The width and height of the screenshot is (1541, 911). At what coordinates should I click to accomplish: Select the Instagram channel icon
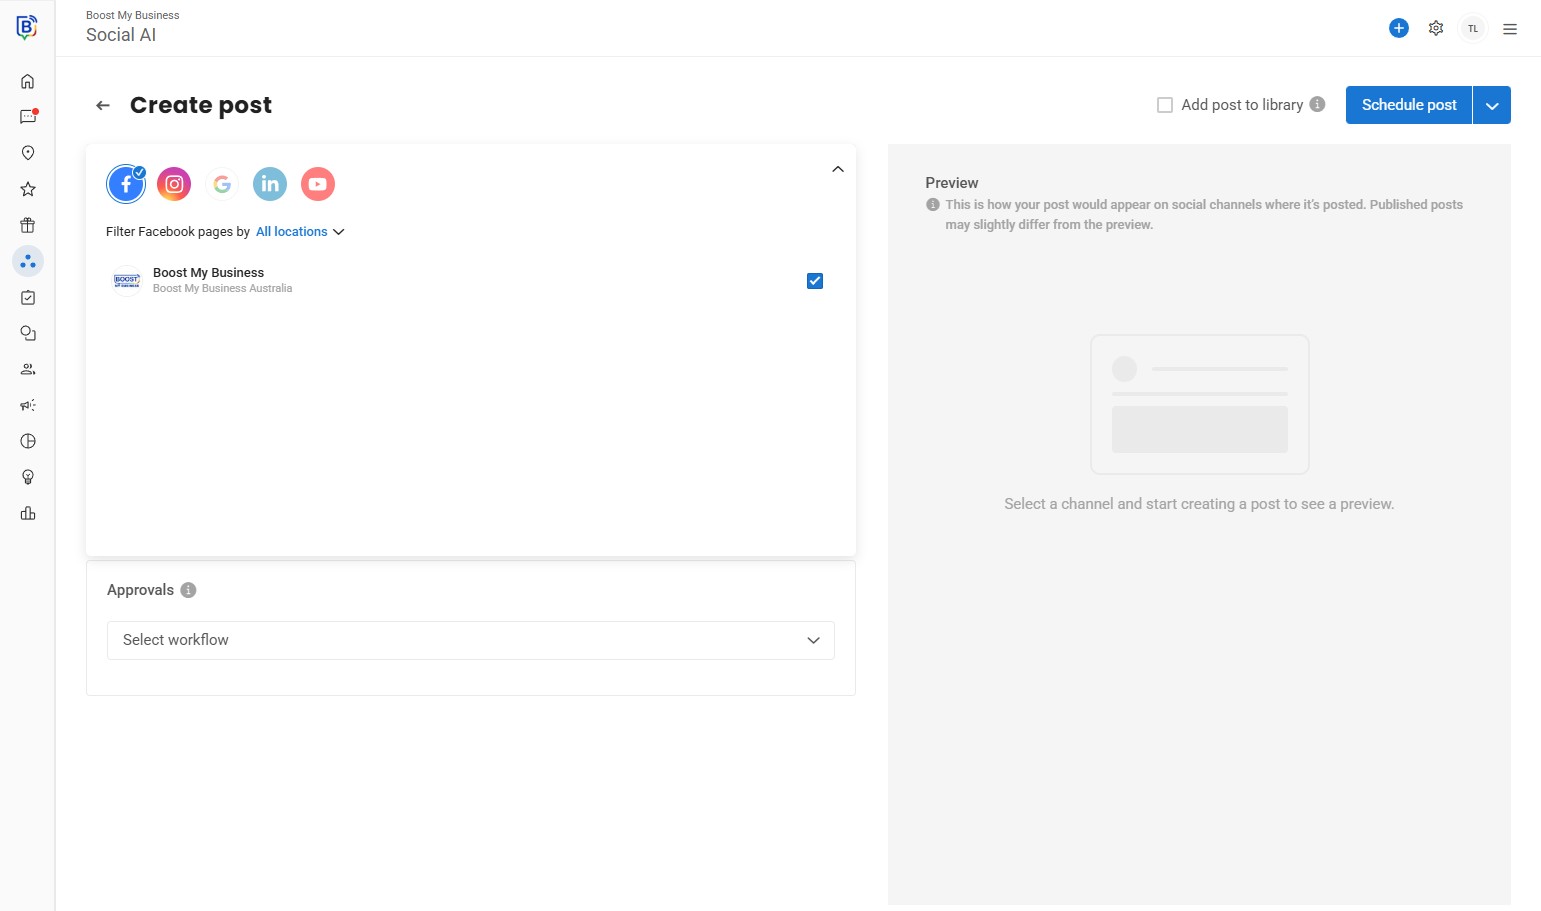(174, 184)
